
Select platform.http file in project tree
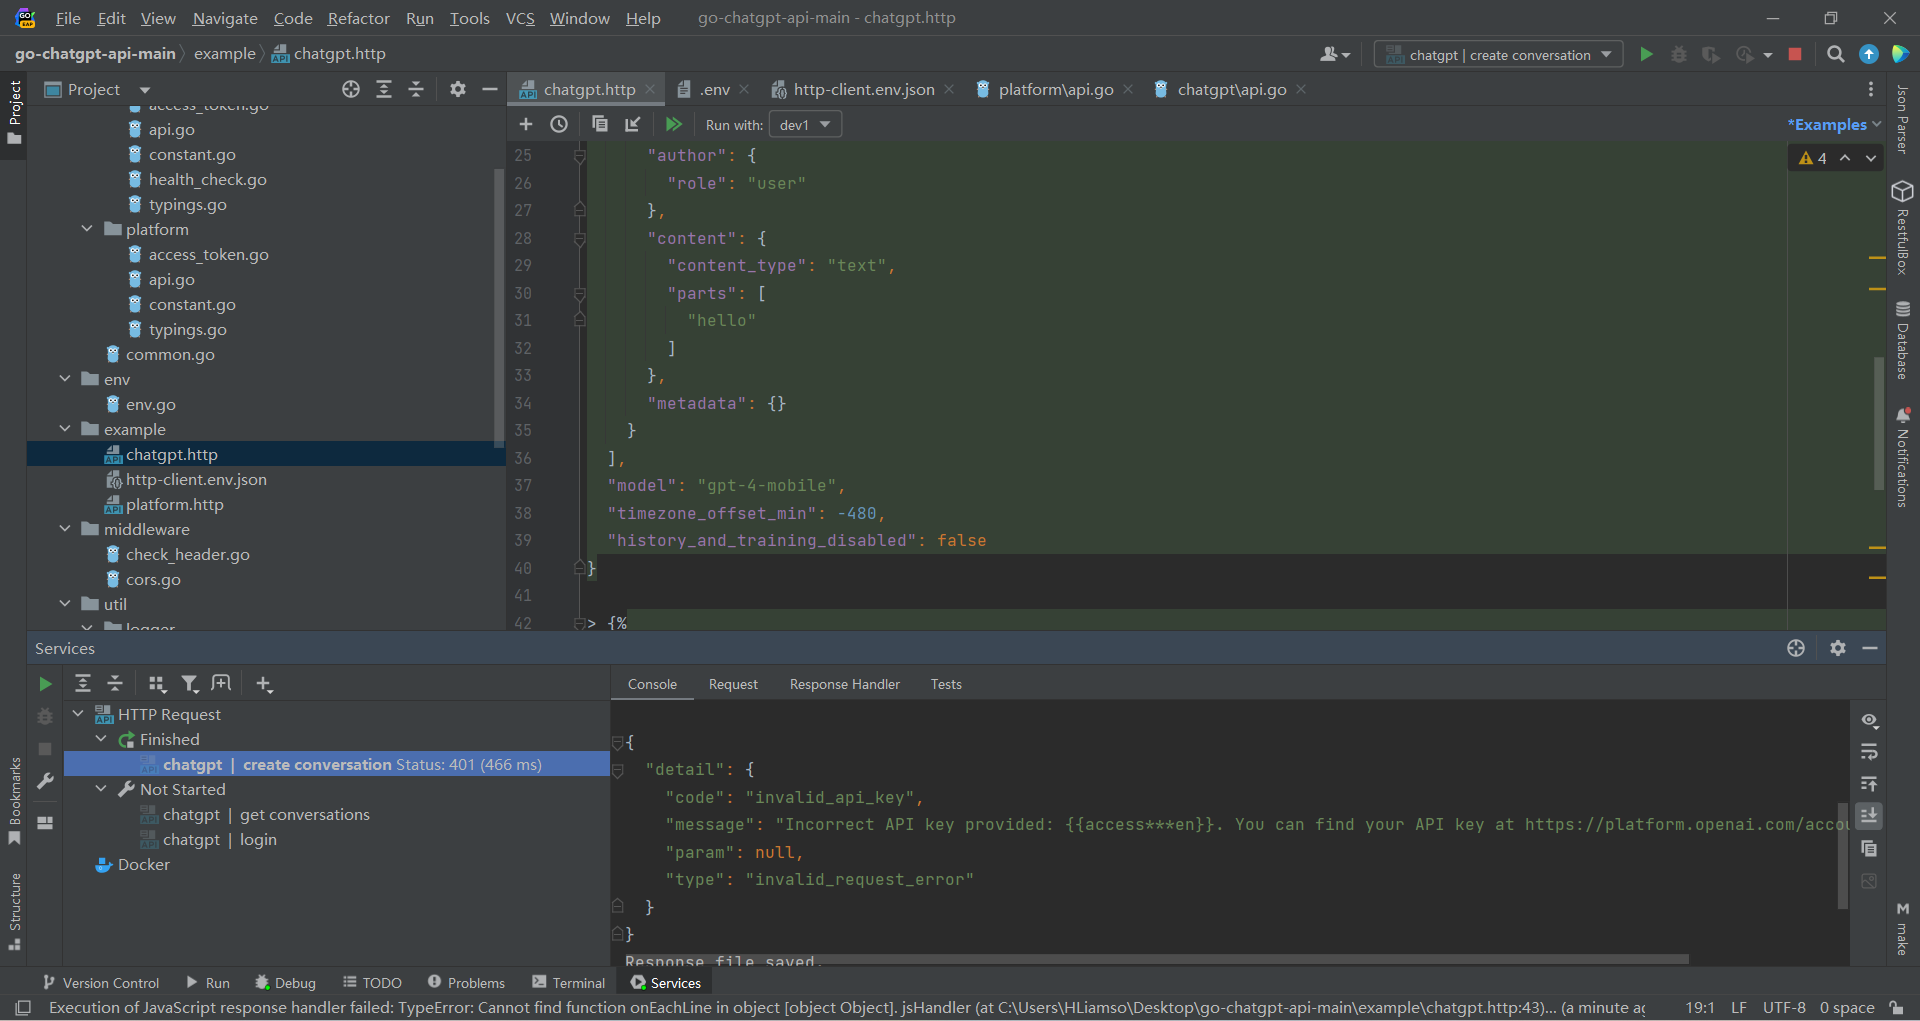(174, 504)
